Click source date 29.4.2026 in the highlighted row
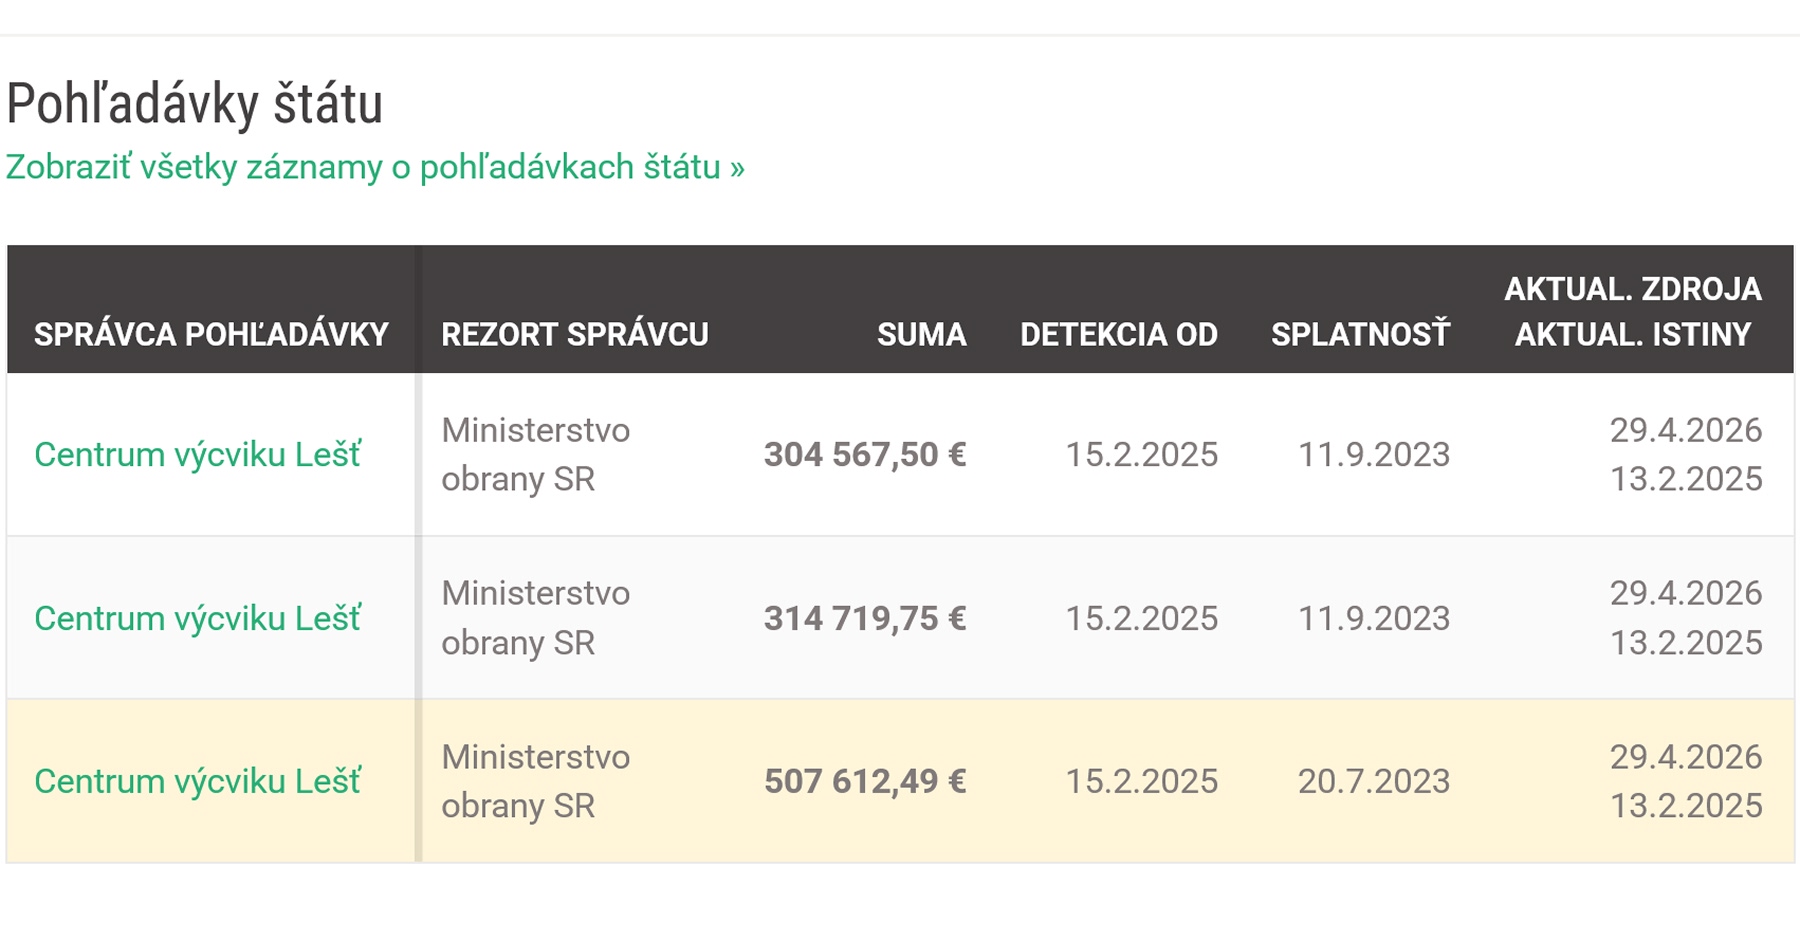 [x=1685, y=757]
